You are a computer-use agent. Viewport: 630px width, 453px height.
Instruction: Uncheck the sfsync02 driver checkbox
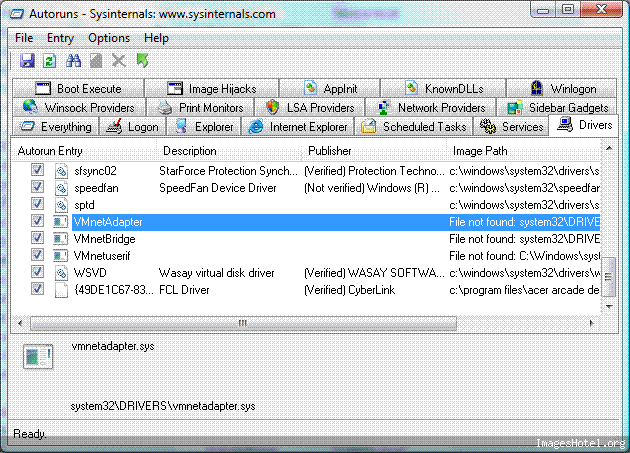tap(38, 171)
